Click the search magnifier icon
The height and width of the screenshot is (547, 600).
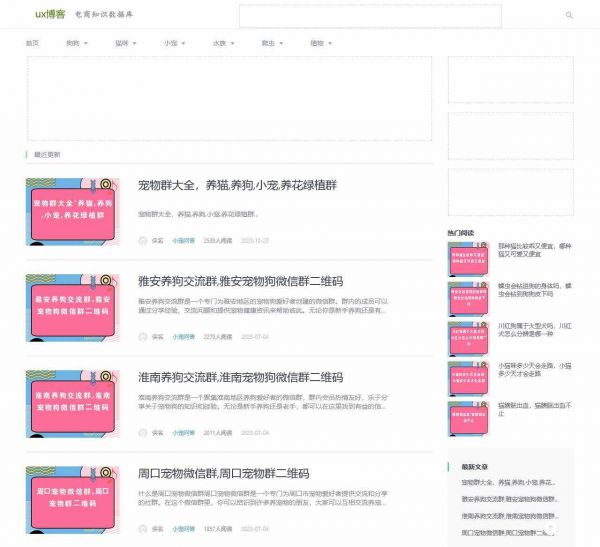pyautogui.click(x=569, y=15)
